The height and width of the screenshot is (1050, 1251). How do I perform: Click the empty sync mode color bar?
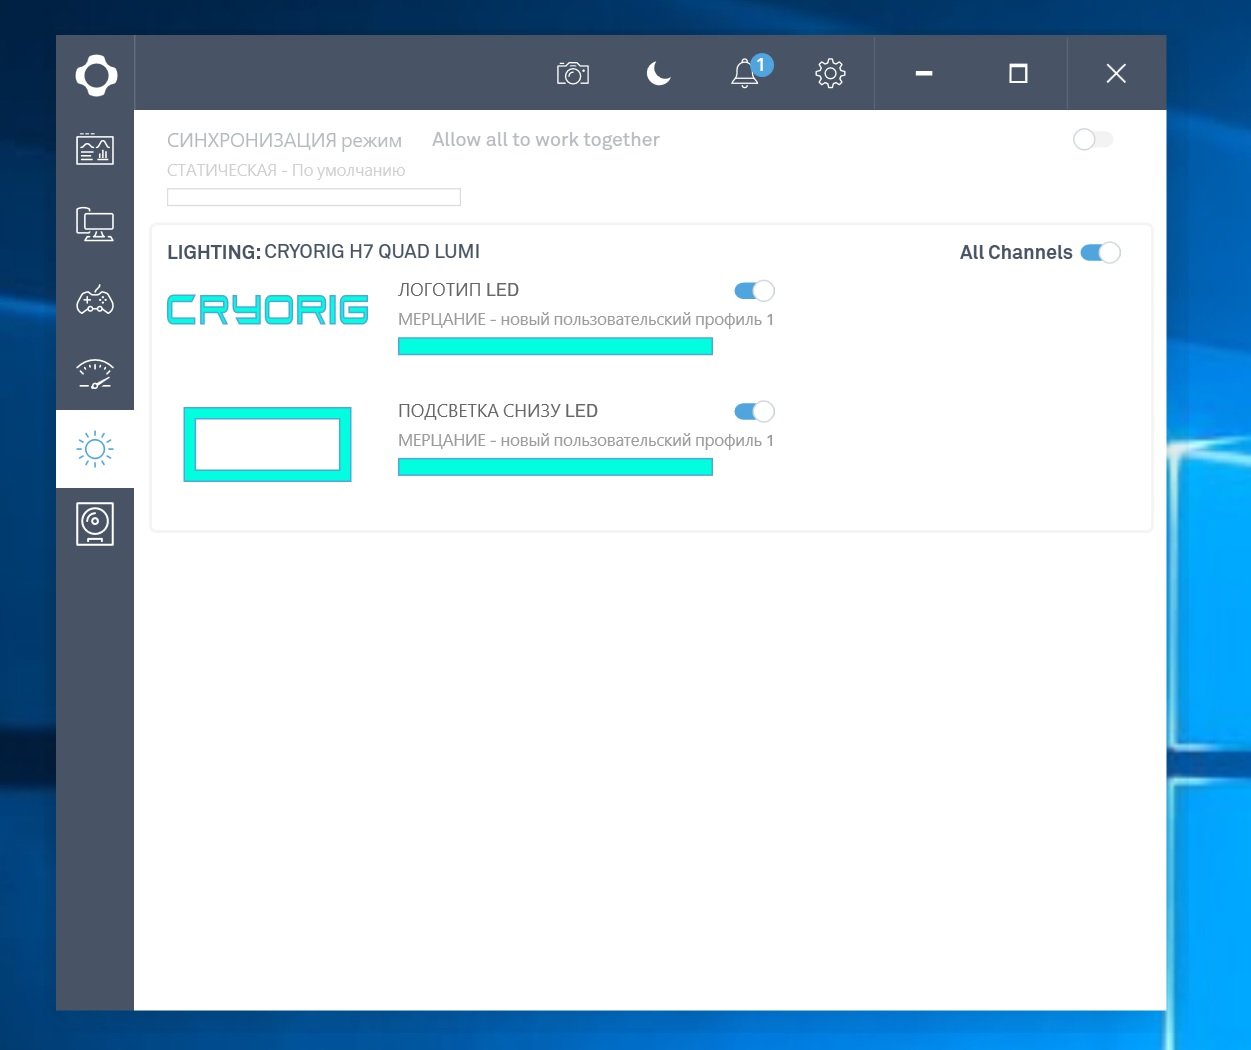(314, 197)
